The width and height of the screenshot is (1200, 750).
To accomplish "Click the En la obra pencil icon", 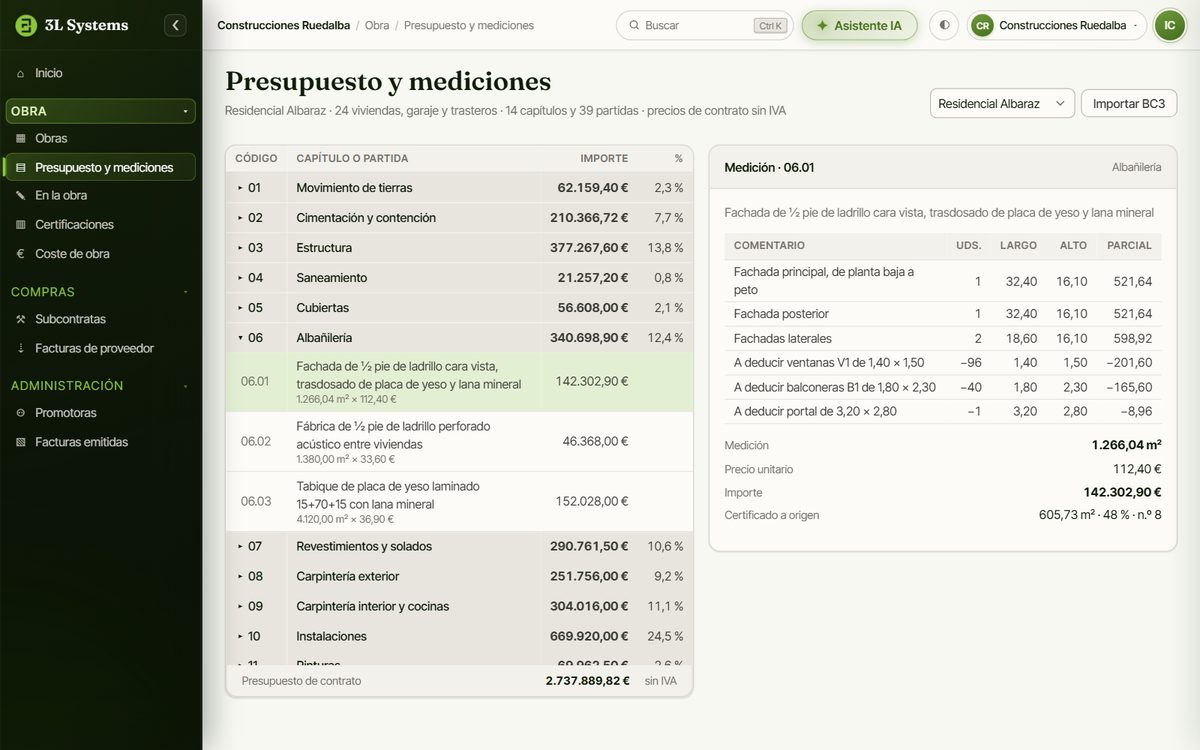I will tap(21, 196).
